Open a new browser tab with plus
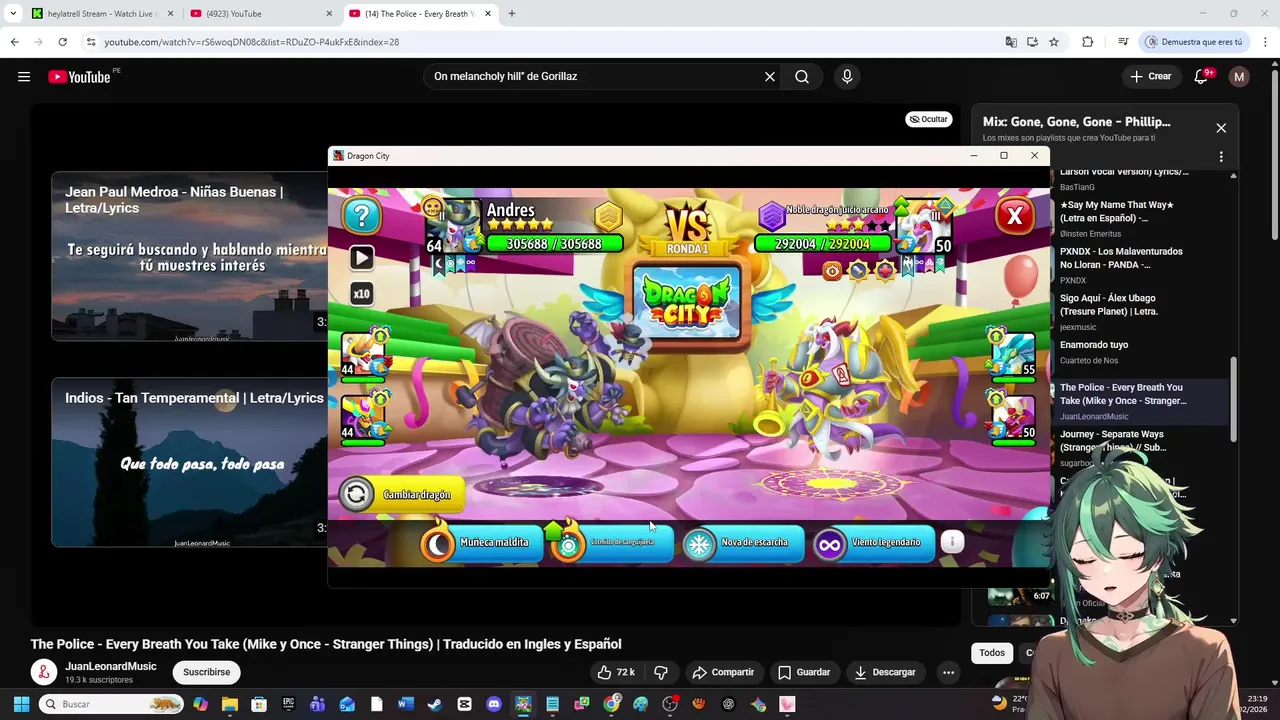 tap(512, 14)
